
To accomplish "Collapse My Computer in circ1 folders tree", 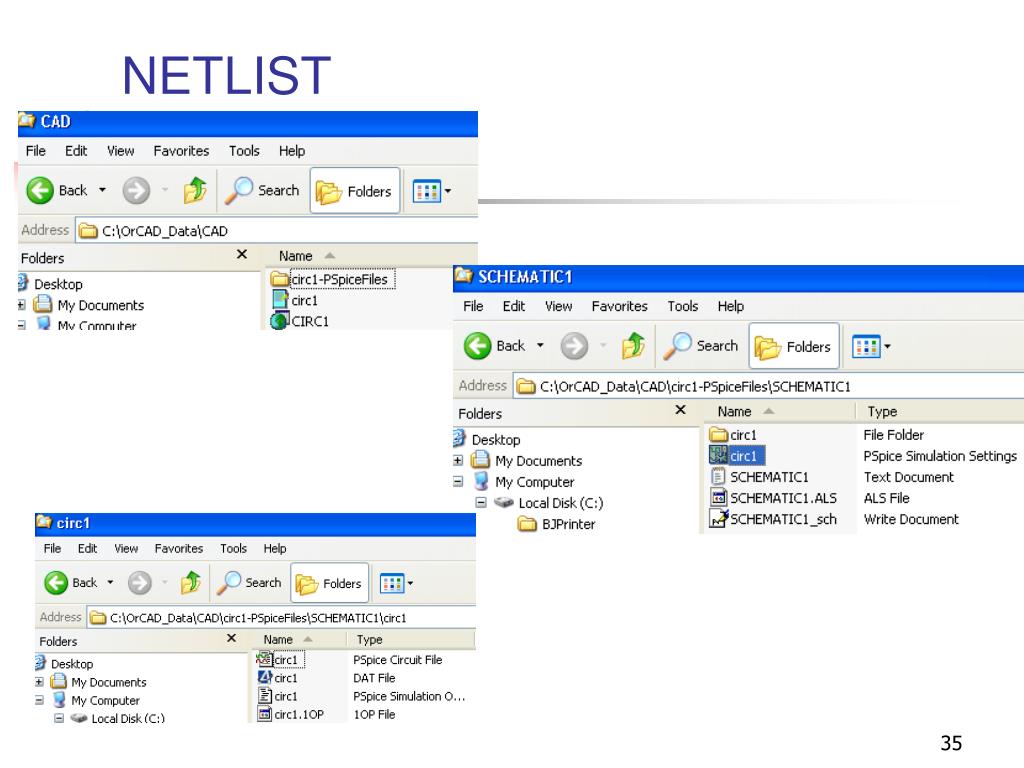I will pos(39,700).
